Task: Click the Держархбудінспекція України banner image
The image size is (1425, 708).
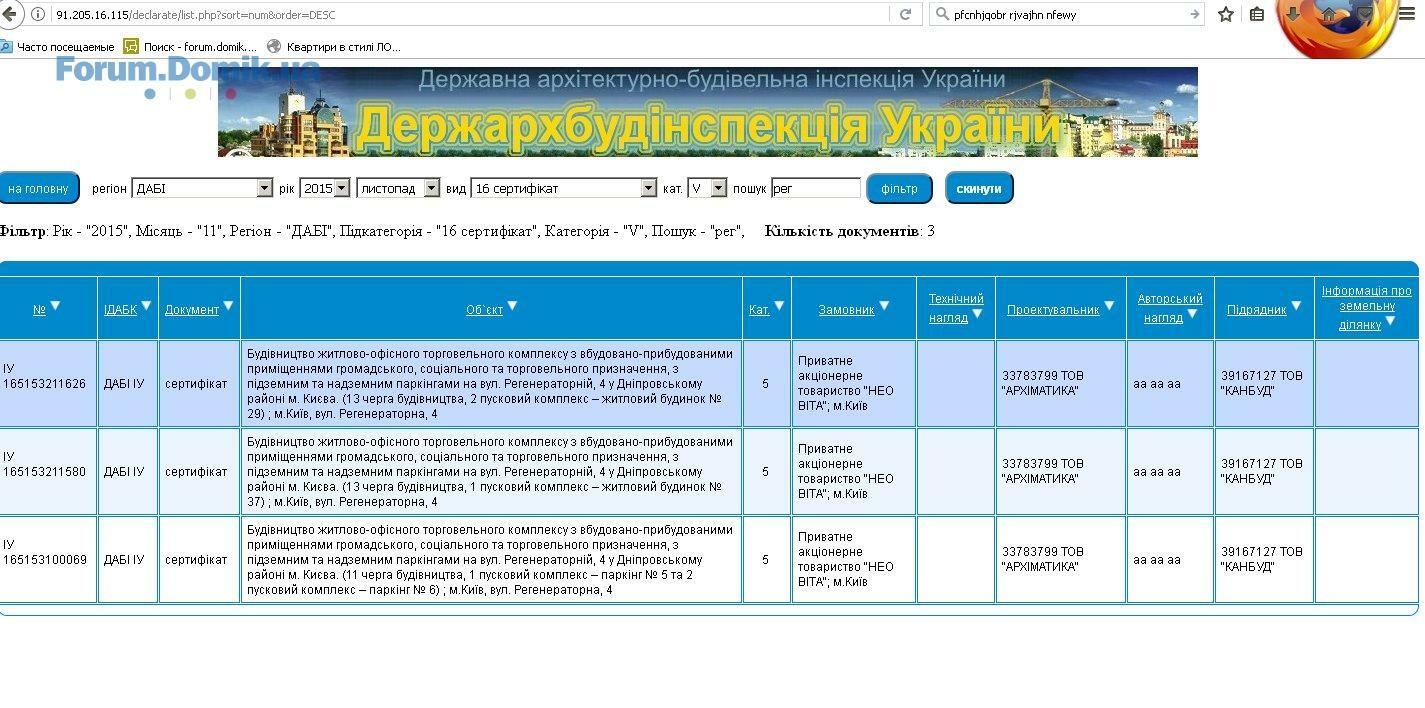Action: (x=708, y=112)
